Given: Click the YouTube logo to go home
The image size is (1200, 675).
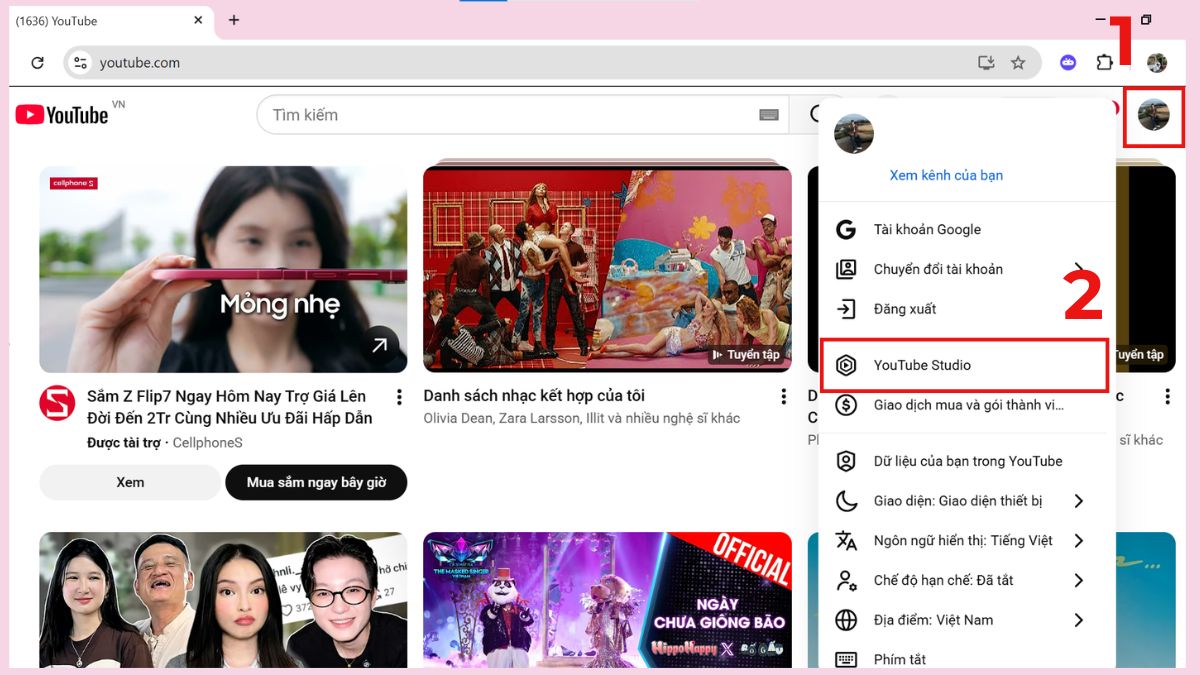Looking at the screenshot, I should tap(62, 114).
